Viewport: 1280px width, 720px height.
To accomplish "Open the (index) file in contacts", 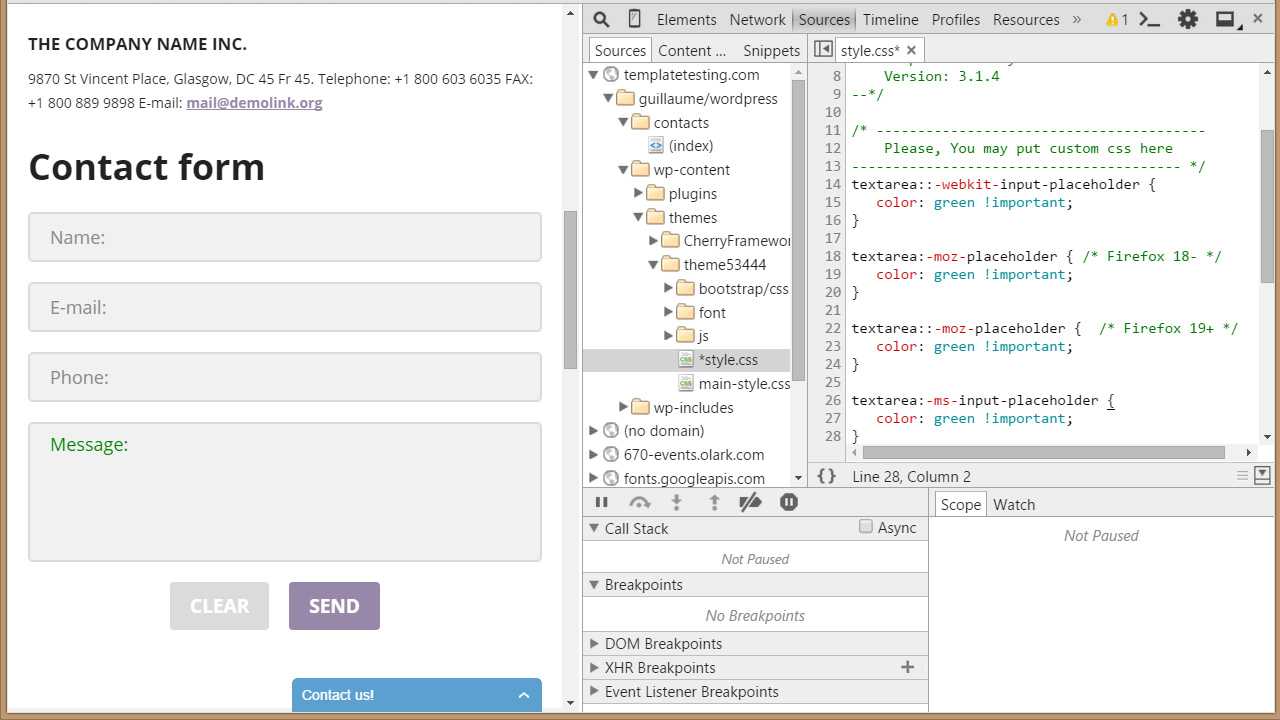I will coord(690,146).
